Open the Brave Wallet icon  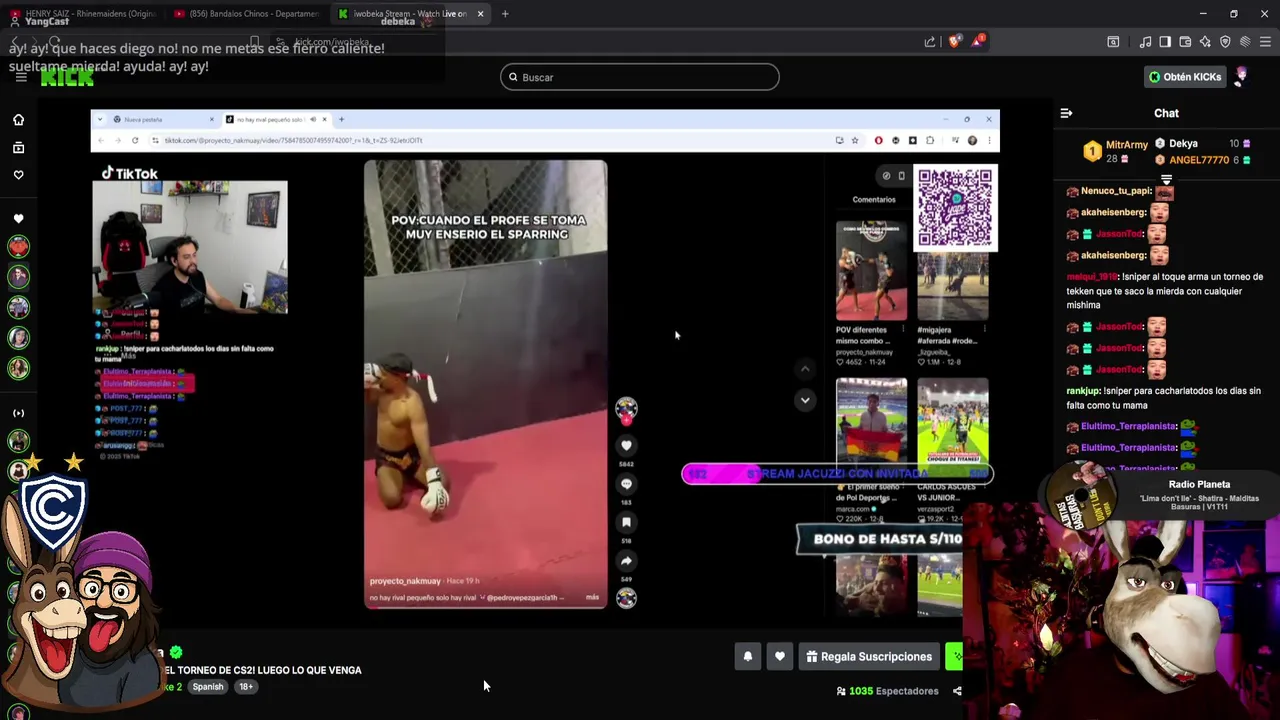1185,42
